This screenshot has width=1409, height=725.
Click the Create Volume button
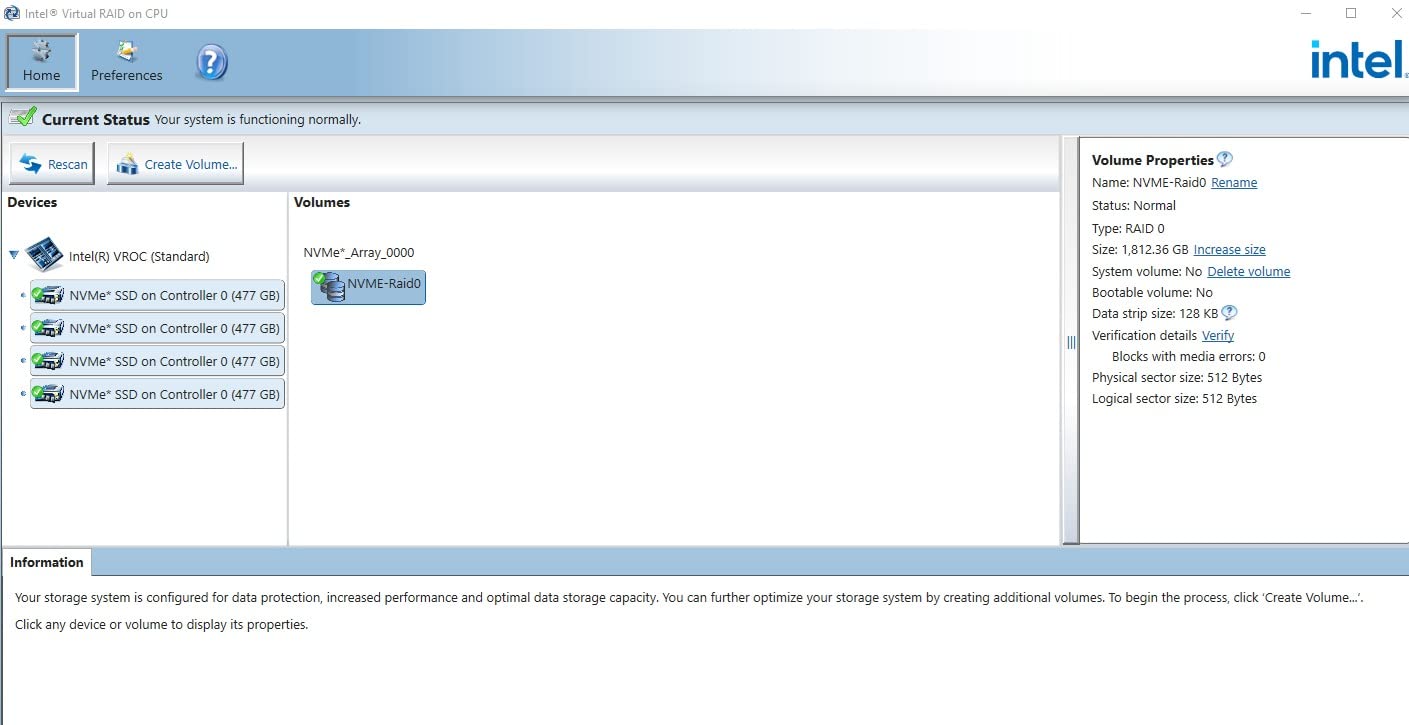pos(176,164)
